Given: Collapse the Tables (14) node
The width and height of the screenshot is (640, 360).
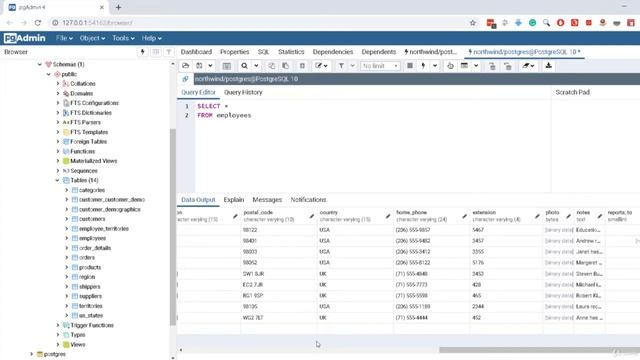Looking at the screenshot, I should point(58,180).
